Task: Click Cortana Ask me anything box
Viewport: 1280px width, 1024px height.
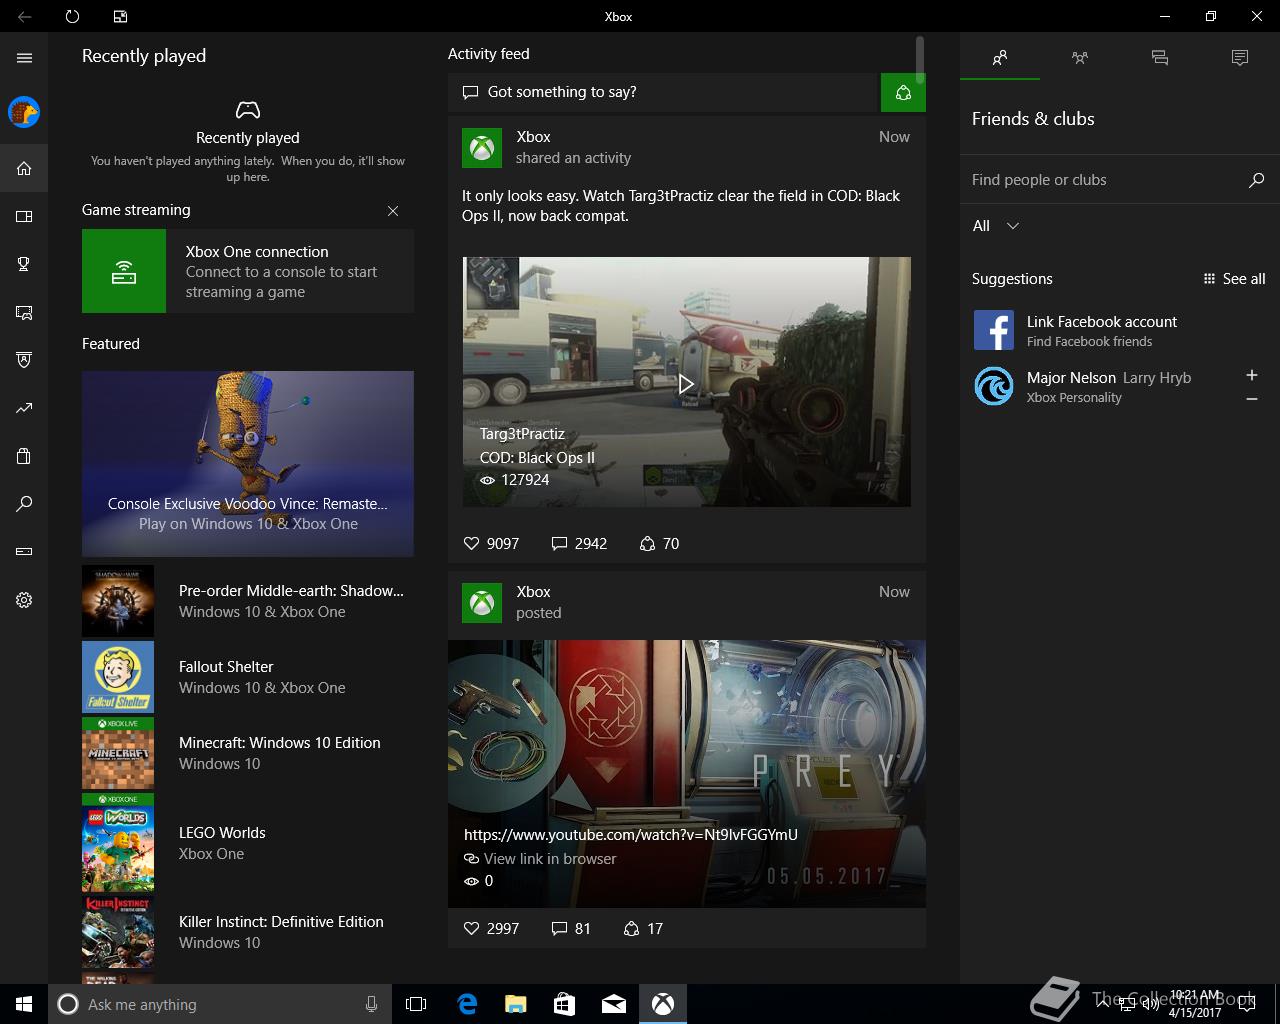Action: [220, 1004]
